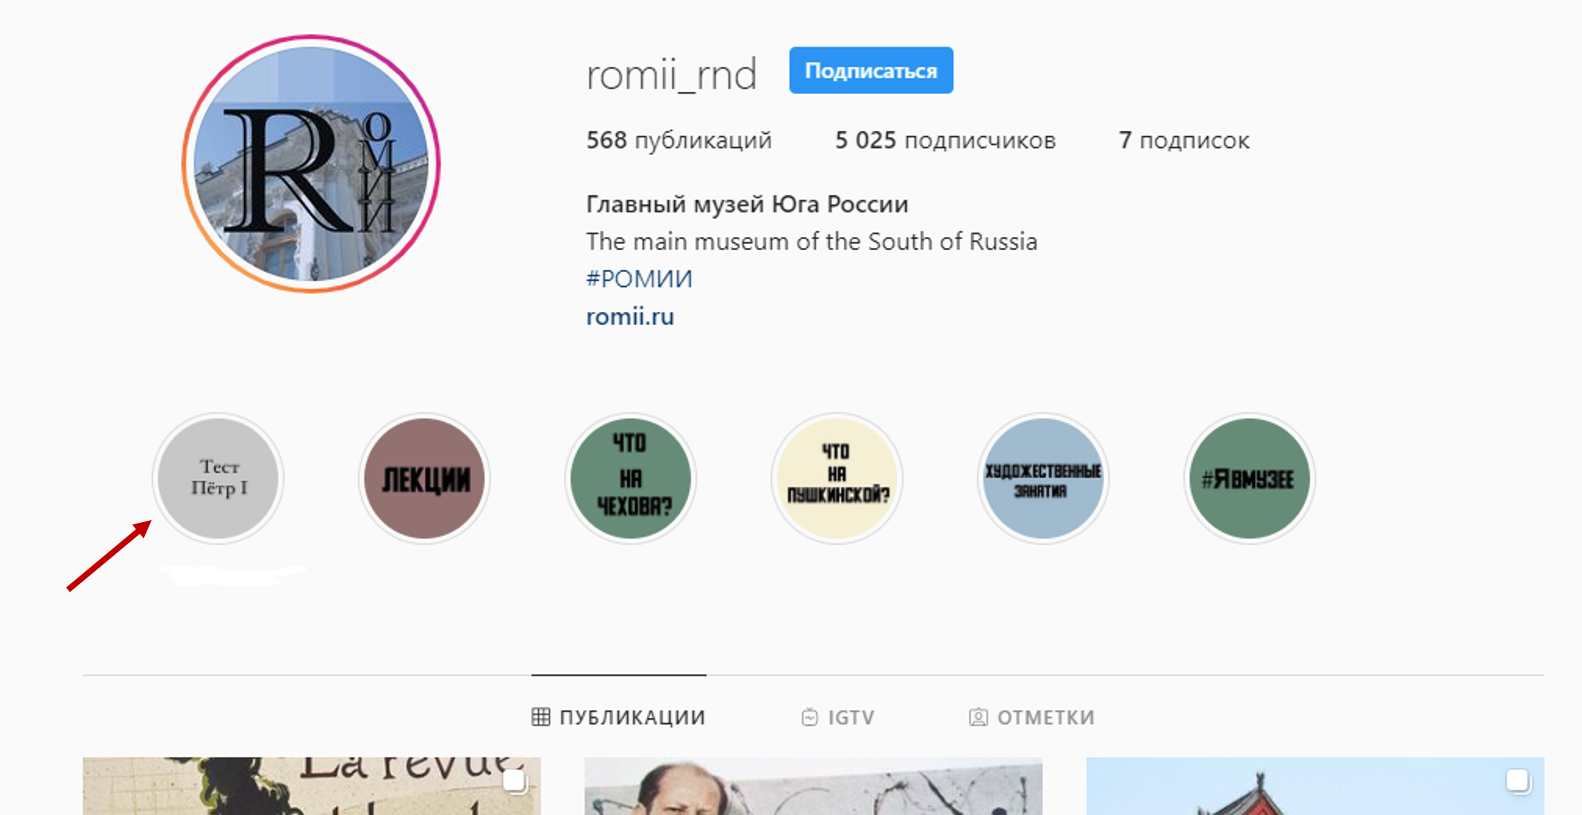Click the grid icon beside ПУБЛИКАЦИИ

point(541,717)
